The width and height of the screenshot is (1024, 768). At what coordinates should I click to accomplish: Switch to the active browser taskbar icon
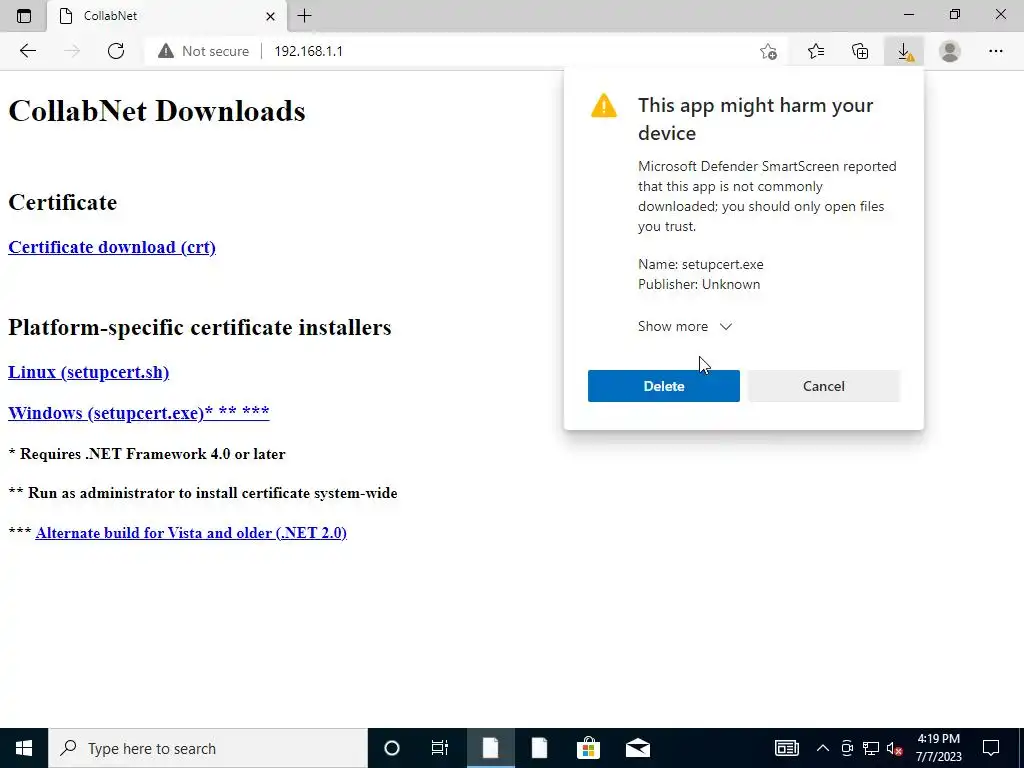[490, 748]
